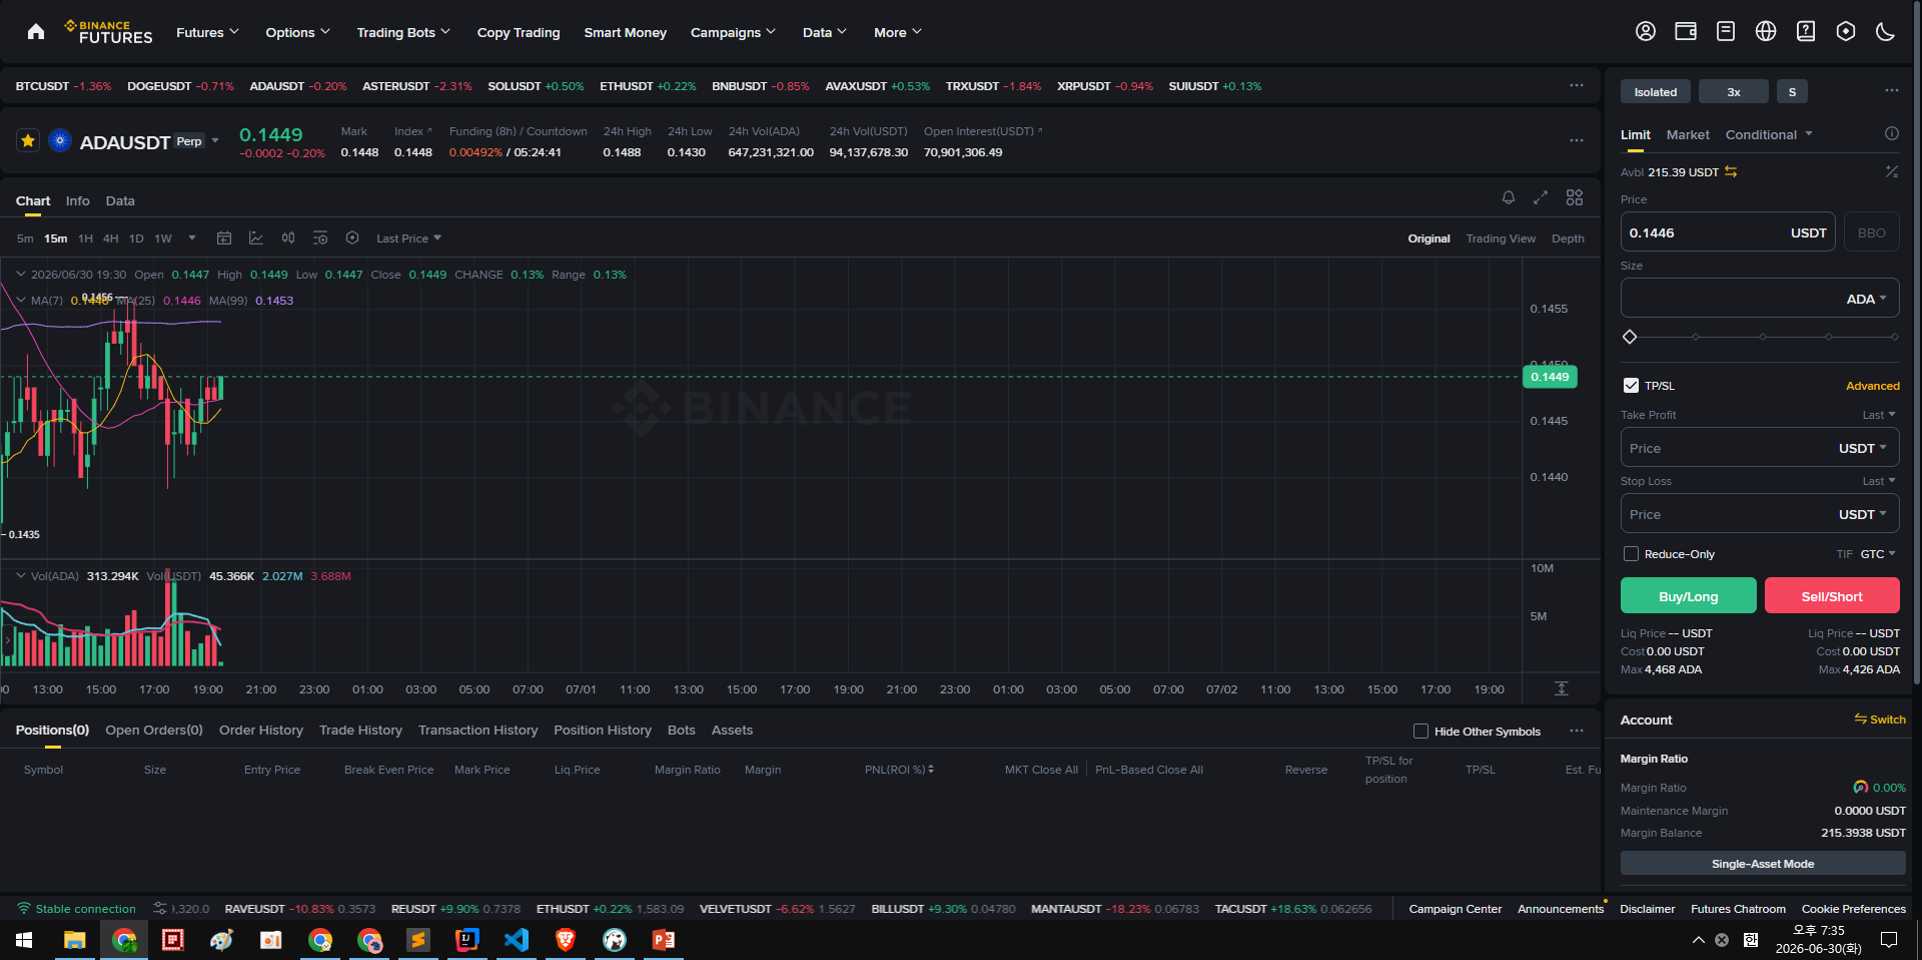Open the fee calculator icon
The width and height of the screenshot is (1922, 960).
[x=1891, y=172]
